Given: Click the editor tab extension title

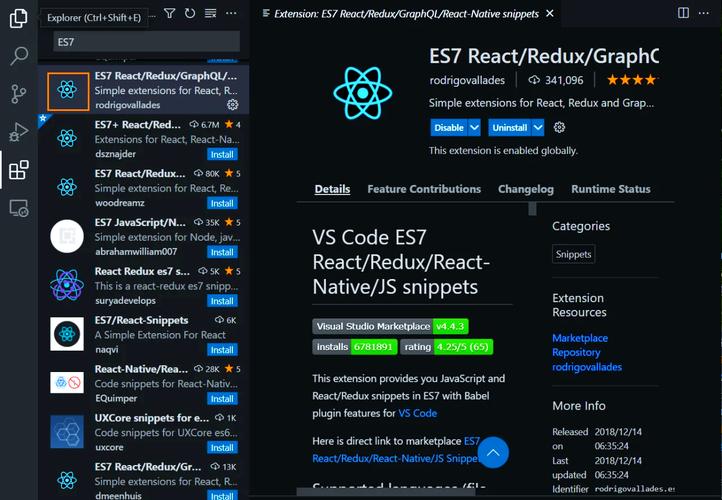Looking at the screenshot, I should coord(406,14).
